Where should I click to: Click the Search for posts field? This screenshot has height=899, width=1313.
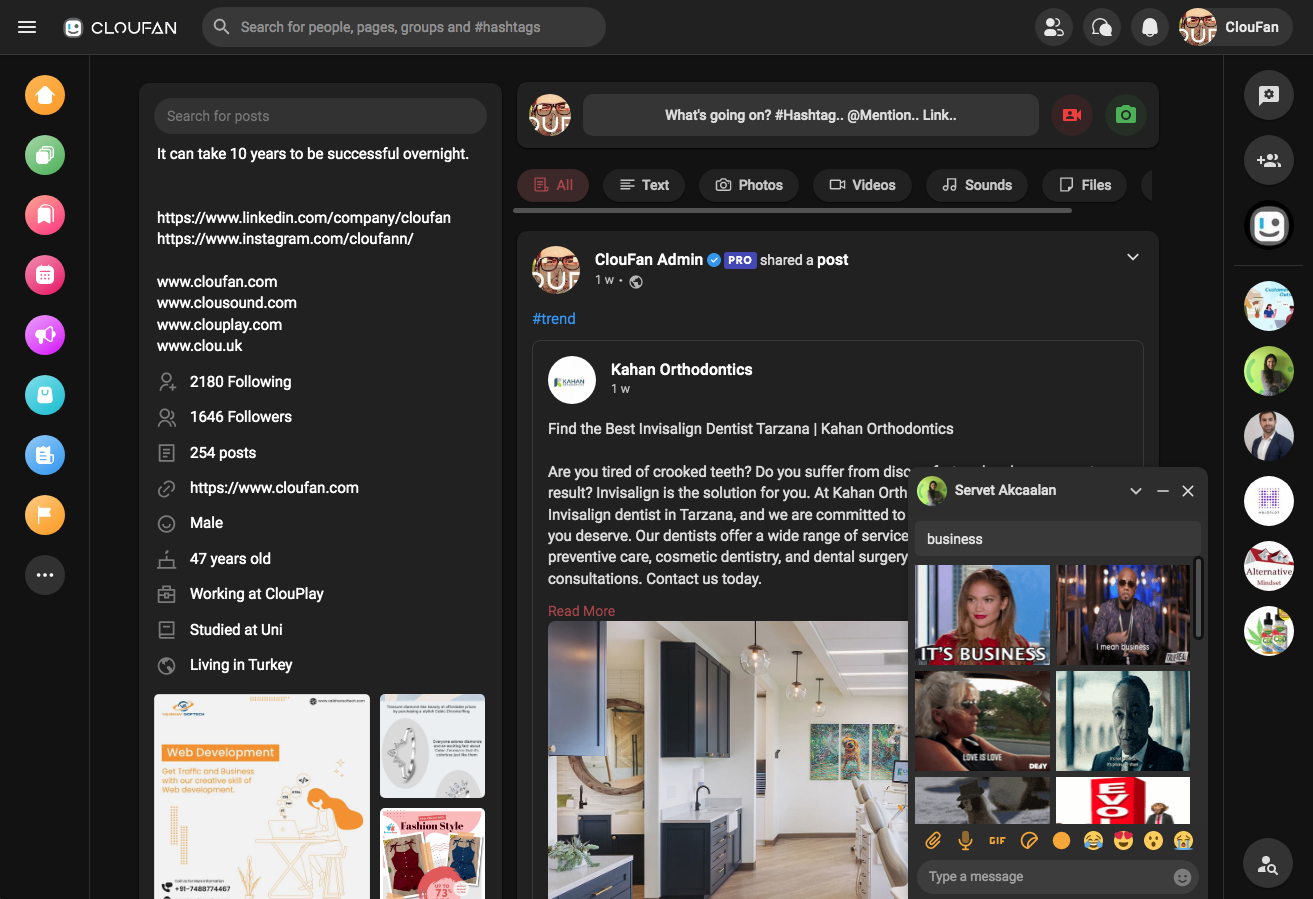click(320, 116)
